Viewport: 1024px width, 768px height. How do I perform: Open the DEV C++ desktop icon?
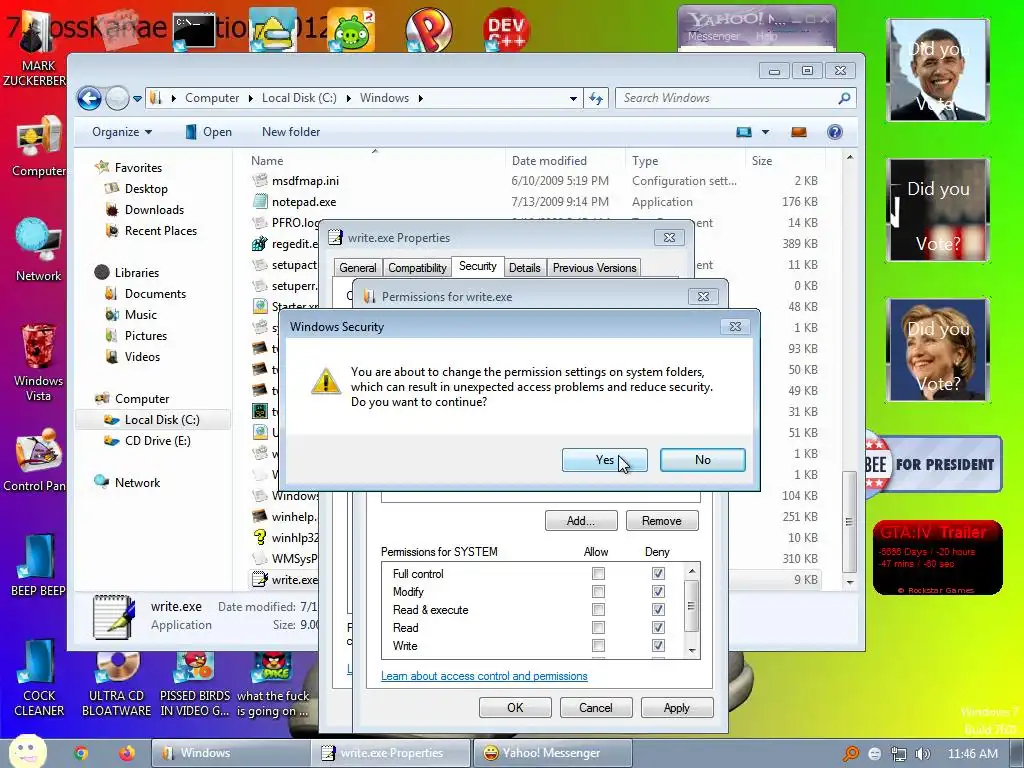506,29
